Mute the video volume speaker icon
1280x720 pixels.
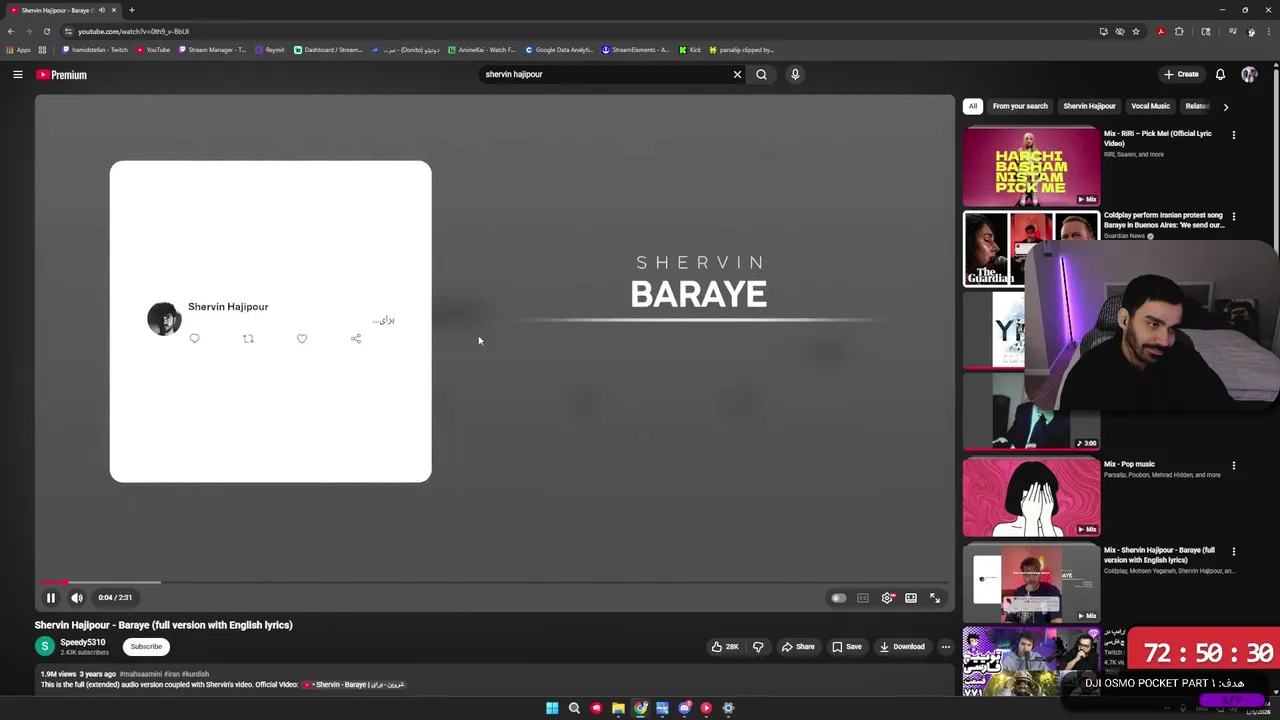[x=77, y=598]
